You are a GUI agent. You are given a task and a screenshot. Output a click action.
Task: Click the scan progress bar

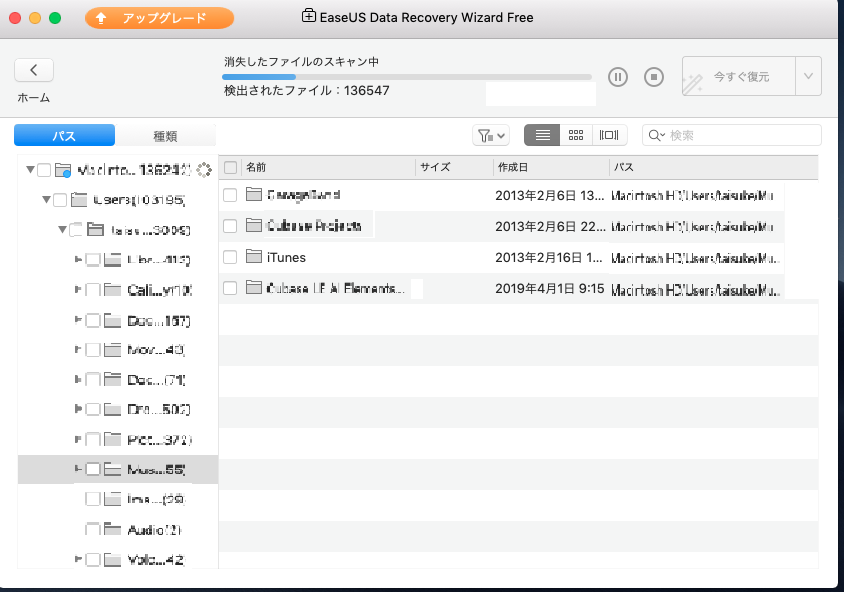[x=407, y=77]
